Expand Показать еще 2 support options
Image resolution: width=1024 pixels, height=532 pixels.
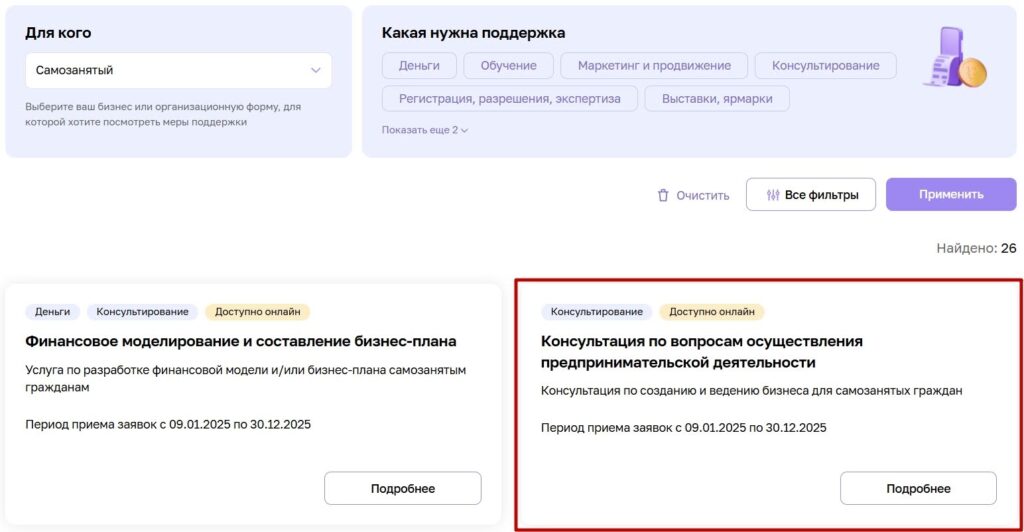425,130
